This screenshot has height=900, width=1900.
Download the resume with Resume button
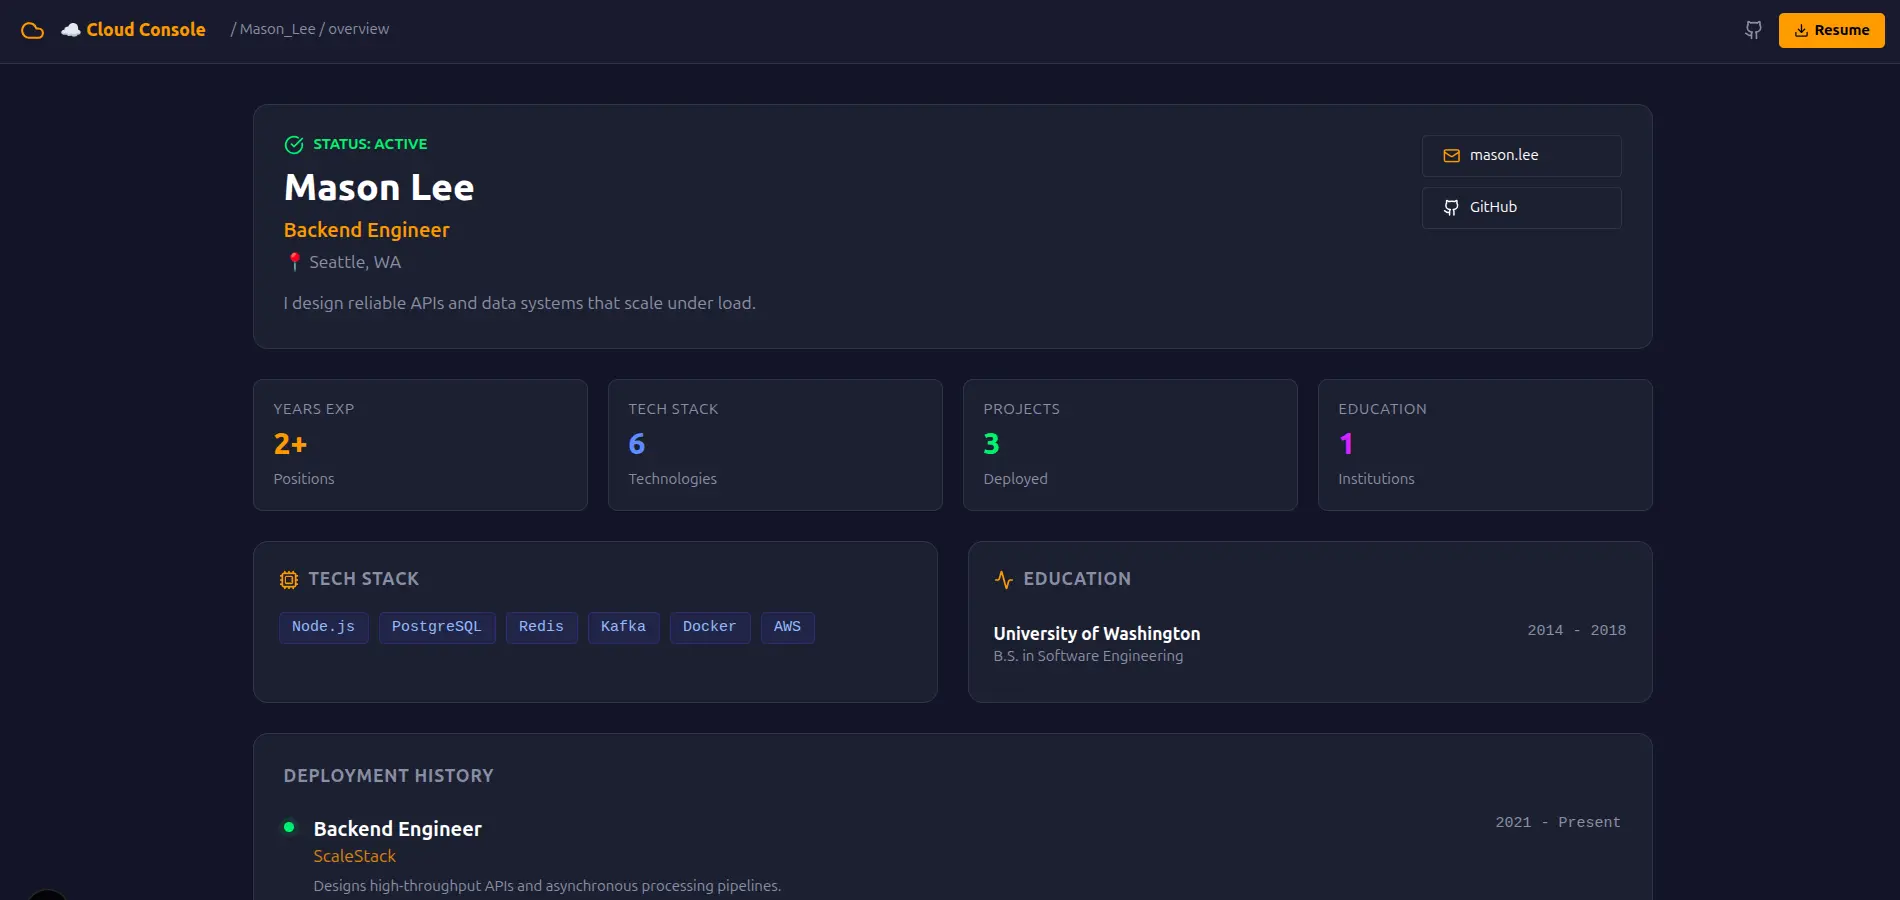[x=1831, y=30]
